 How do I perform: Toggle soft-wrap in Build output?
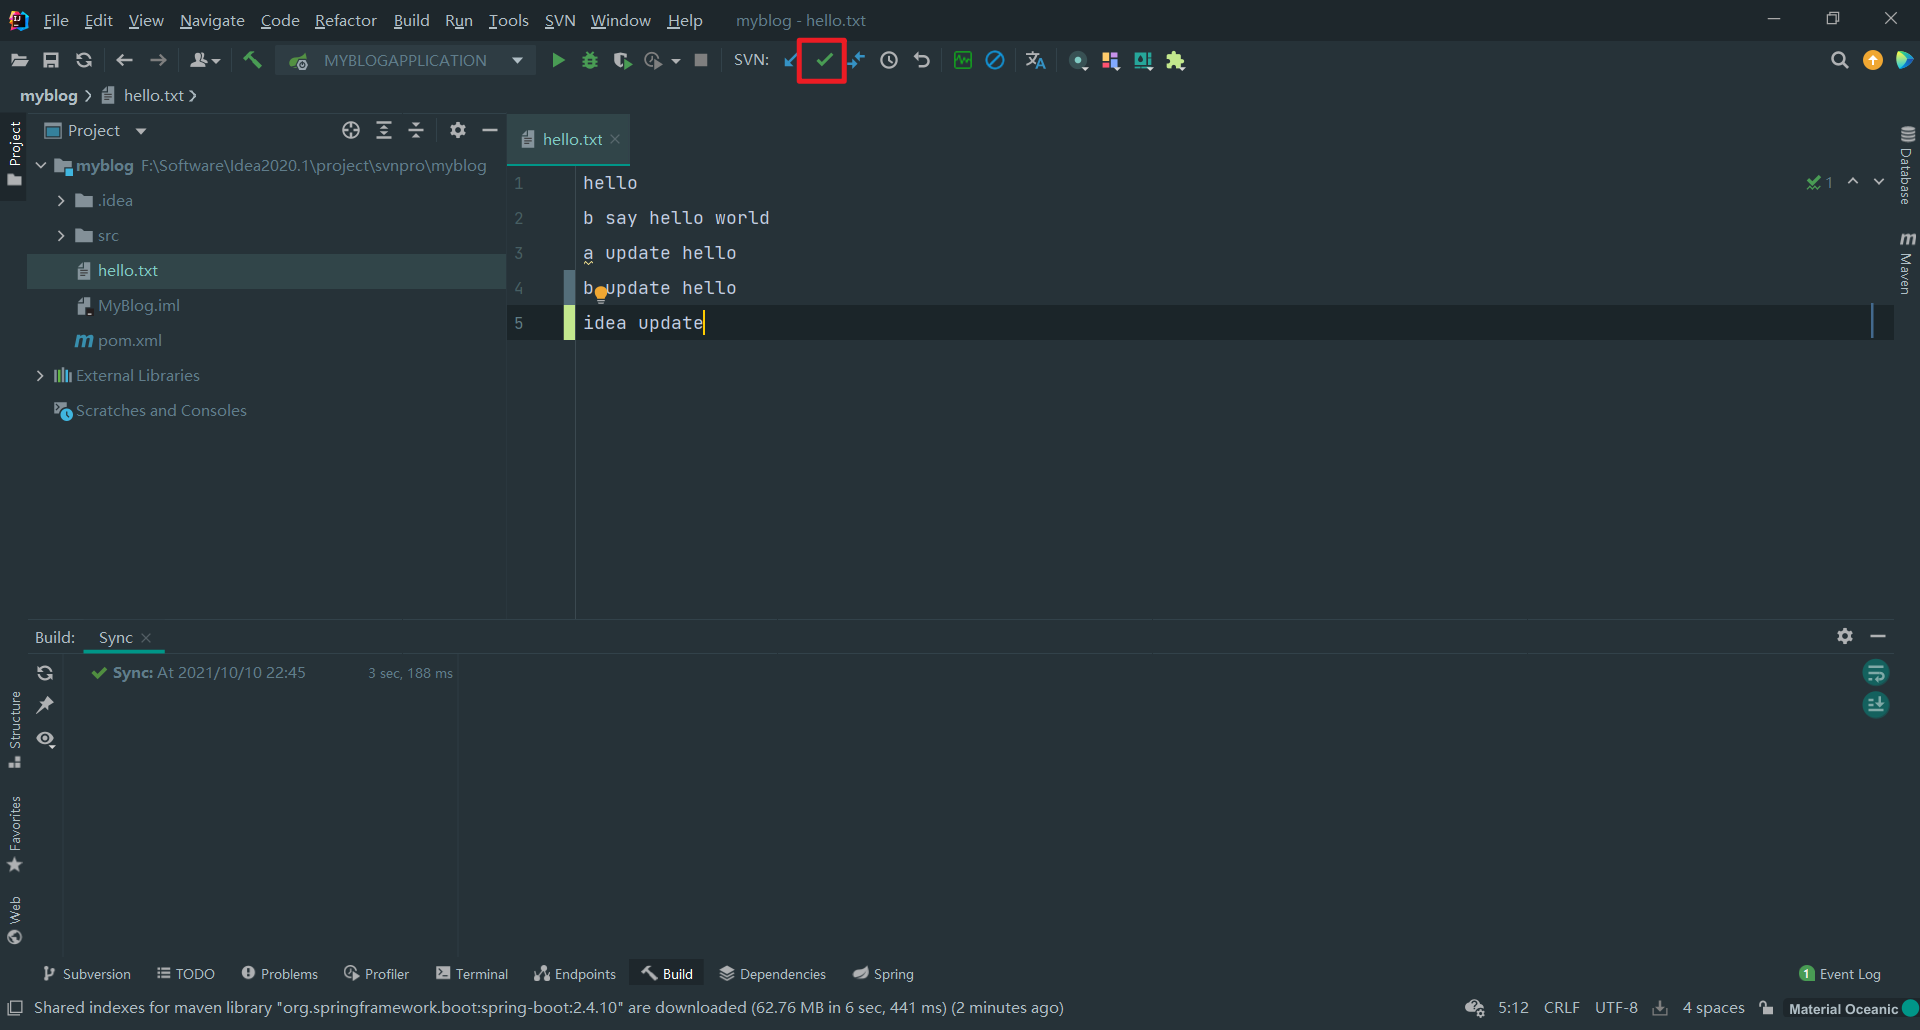click(x=1876, y=673)
